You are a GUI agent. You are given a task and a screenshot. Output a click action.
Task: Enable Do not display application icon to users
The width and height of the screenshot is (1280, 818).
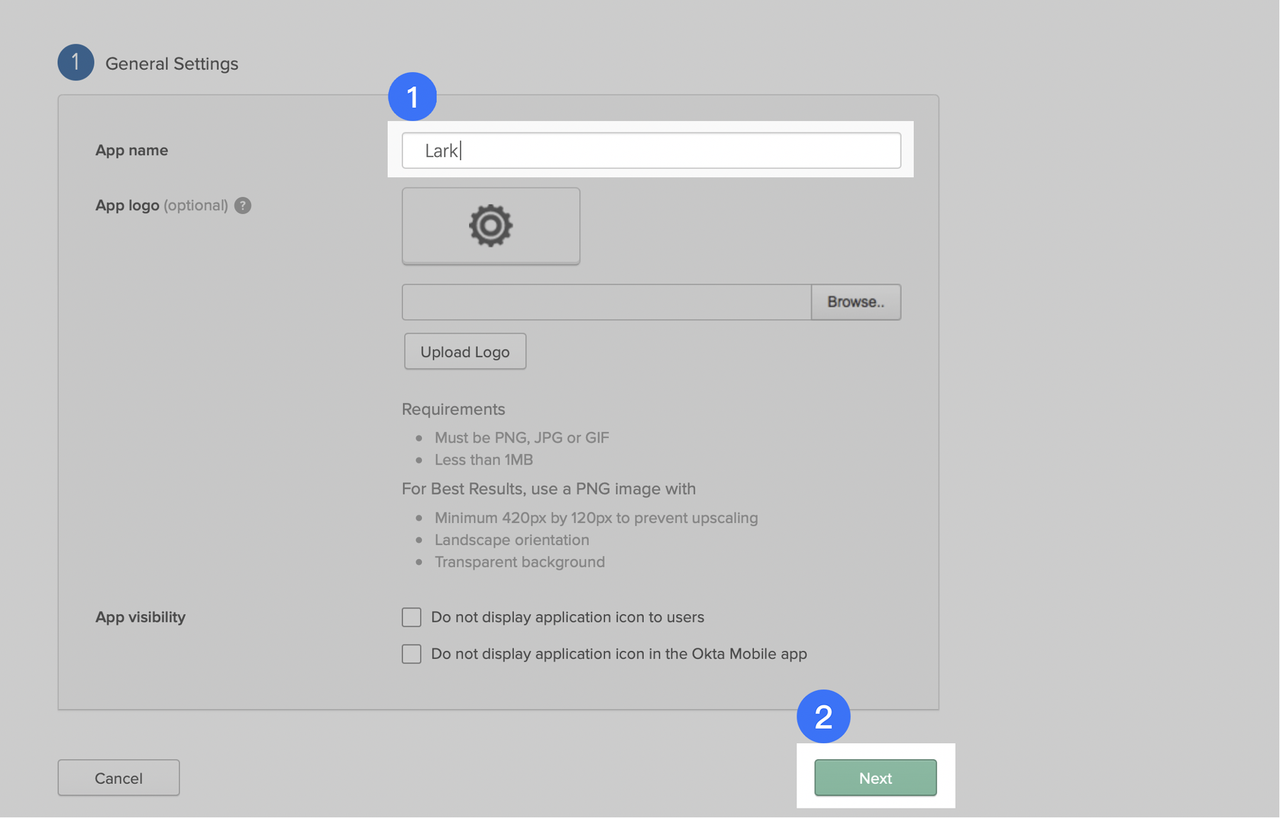click(x=411, y=617)
